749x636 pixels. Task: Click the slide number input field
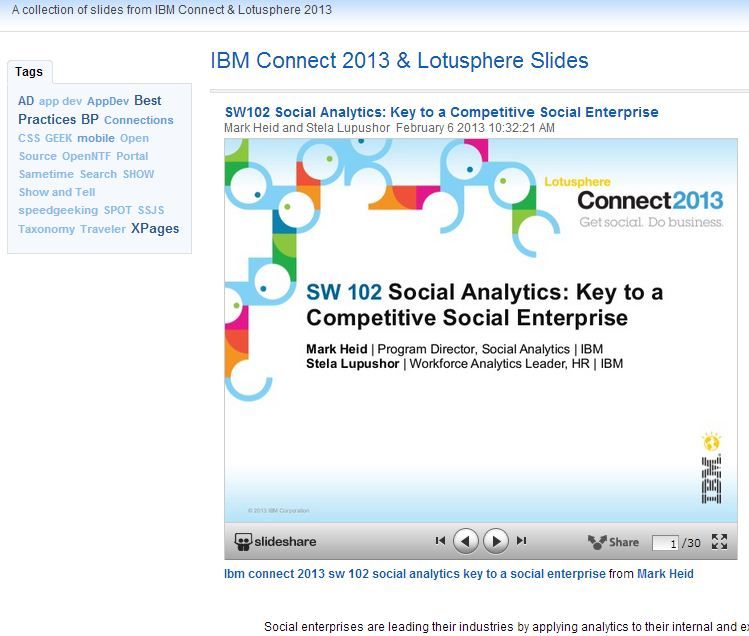coord(665,543)
